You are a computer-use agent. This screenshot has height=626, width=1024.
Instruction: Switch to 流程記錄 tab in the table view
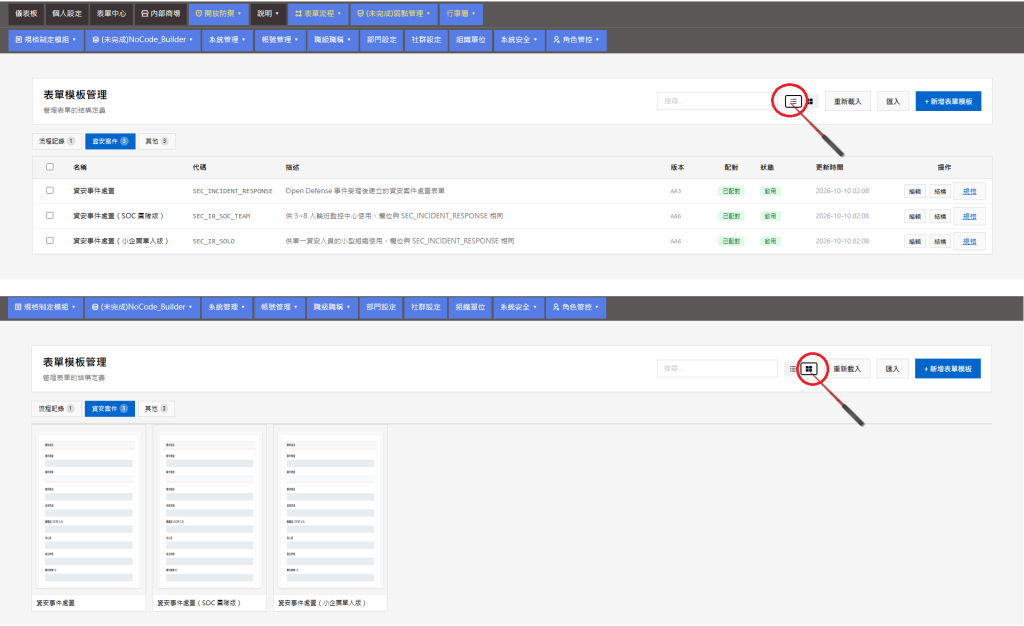56,141
